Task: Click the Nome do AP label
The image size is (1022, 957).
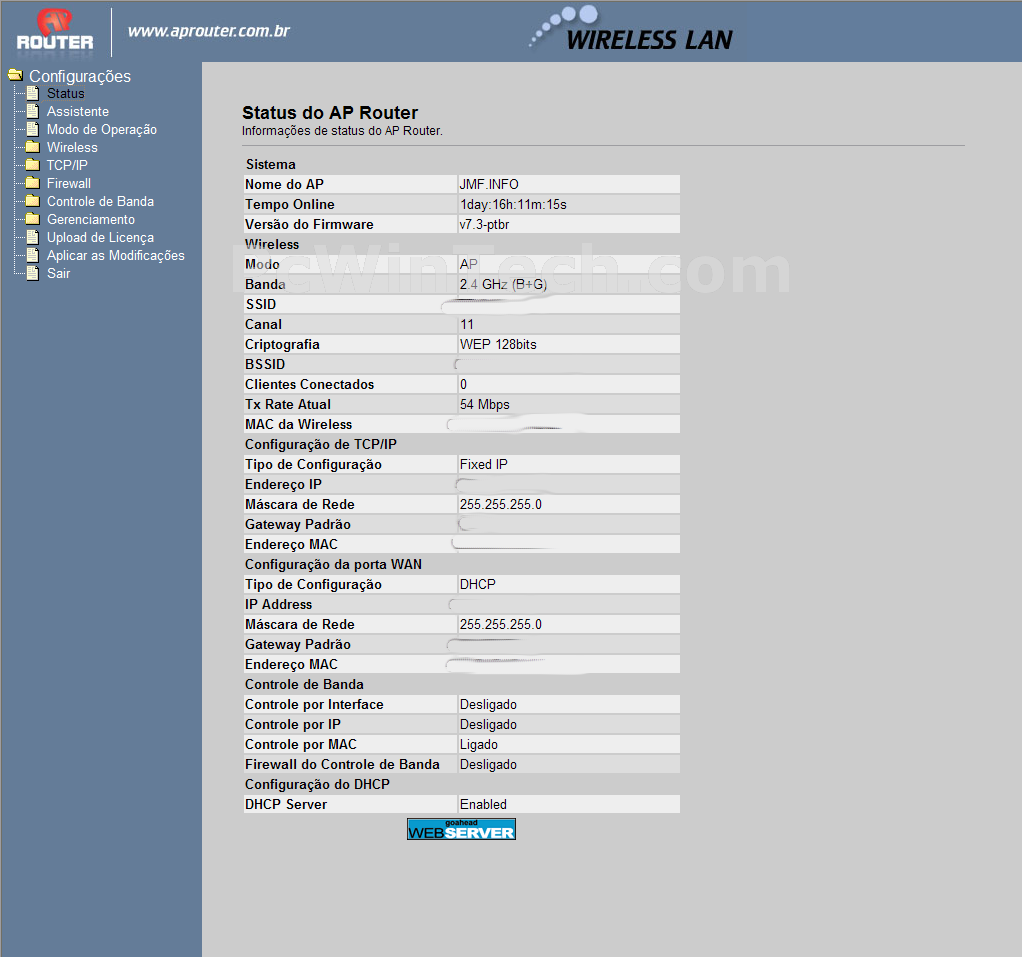Action: click(284, 184)
